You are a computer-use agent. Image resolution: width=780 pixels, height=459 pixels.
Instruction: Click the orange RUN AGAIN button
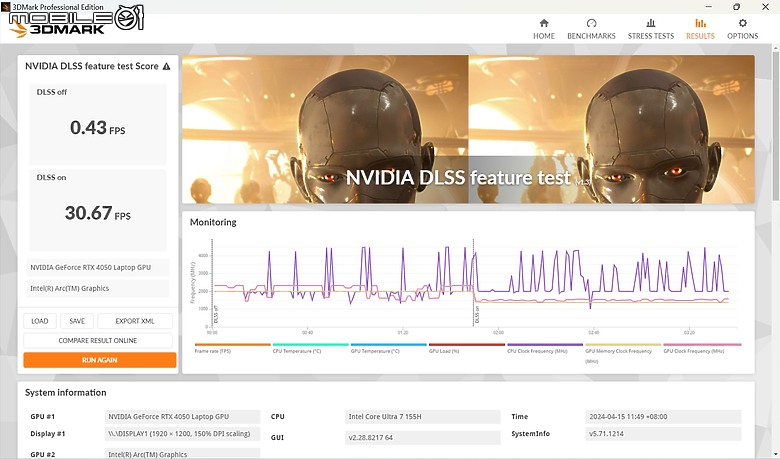click(x=99, y=360)
